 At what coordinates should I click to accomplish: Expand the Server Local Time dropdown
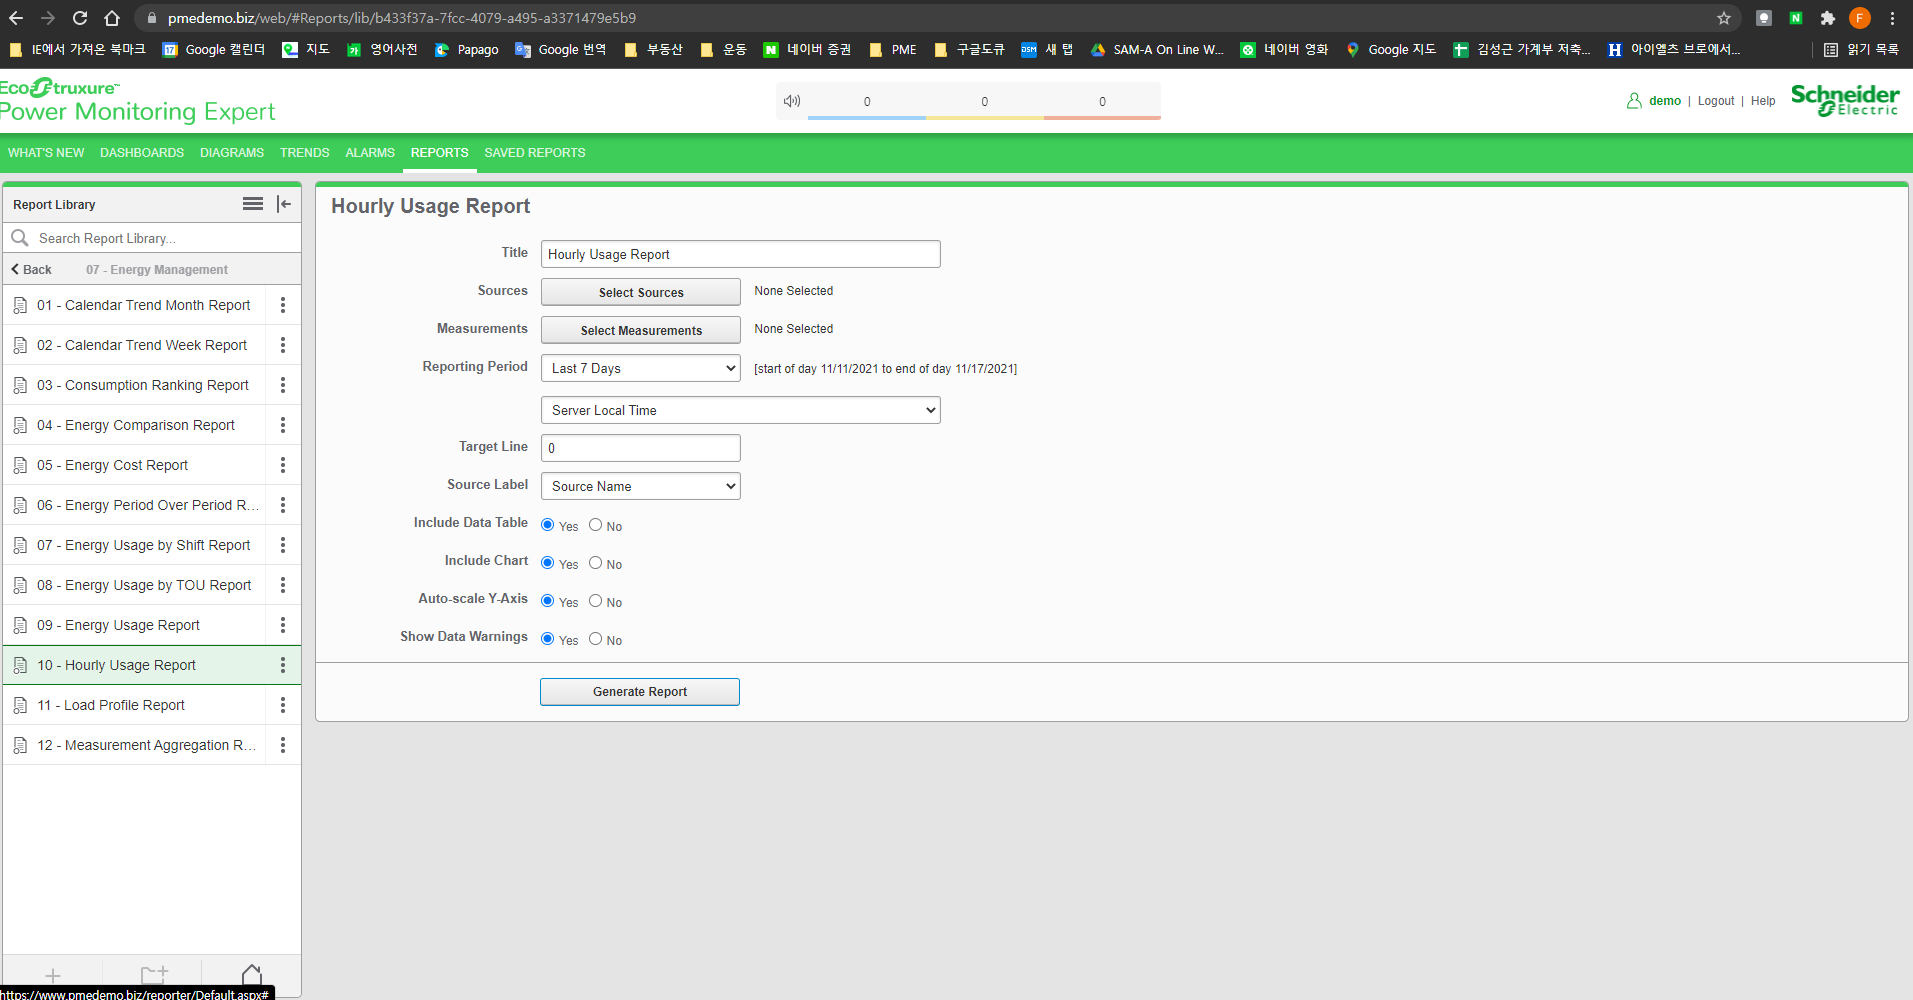(x=741, y=410)
